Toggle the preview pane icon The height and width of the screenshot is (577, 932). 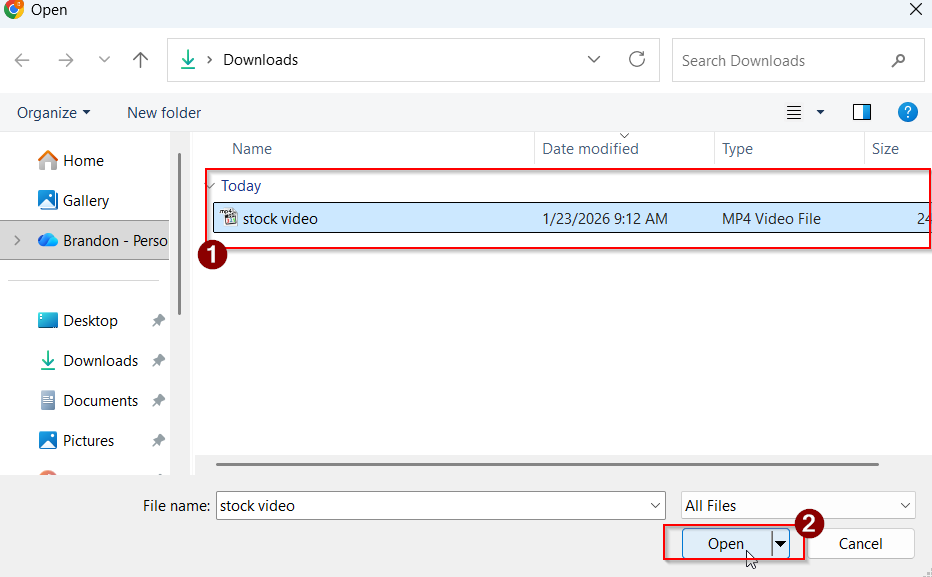(861, 112)
